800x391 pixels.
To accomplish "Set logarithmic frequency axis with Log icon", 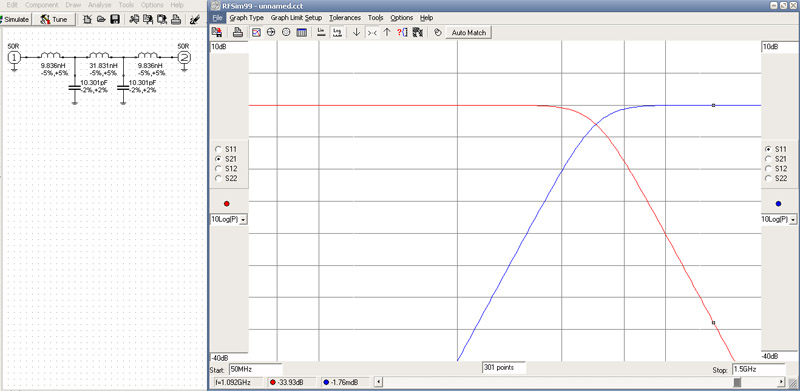I will coord(337,32).
